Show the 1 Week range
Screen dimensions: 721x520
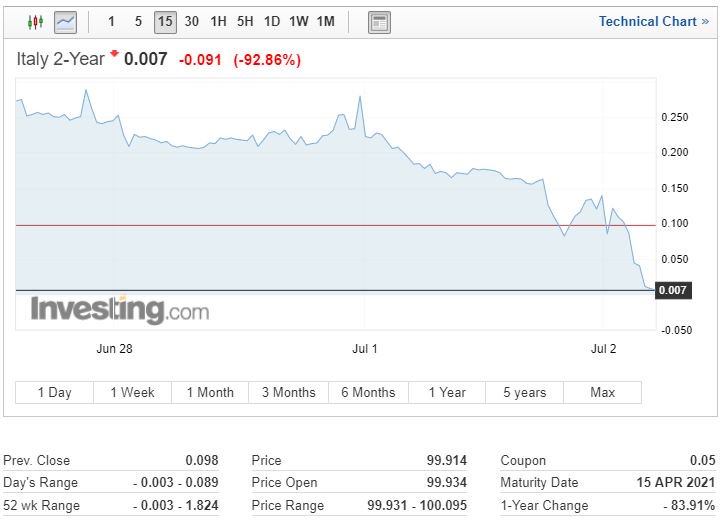(132, 392)
